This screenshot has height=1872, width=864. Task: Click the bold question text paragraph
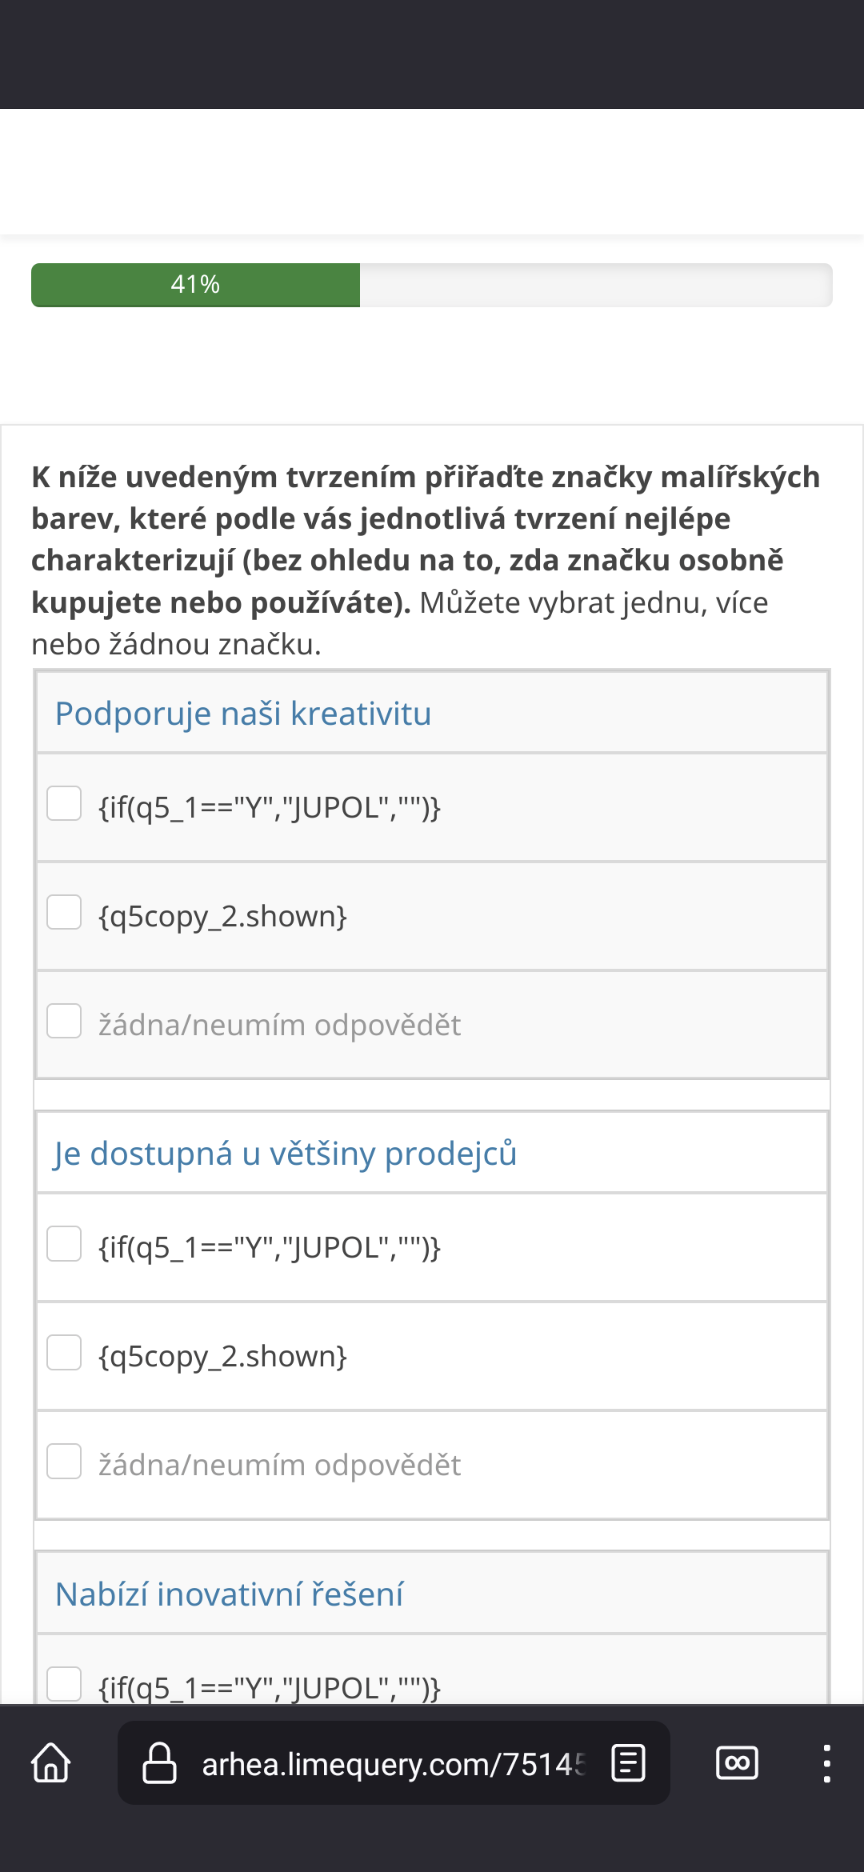click(425, 540)
